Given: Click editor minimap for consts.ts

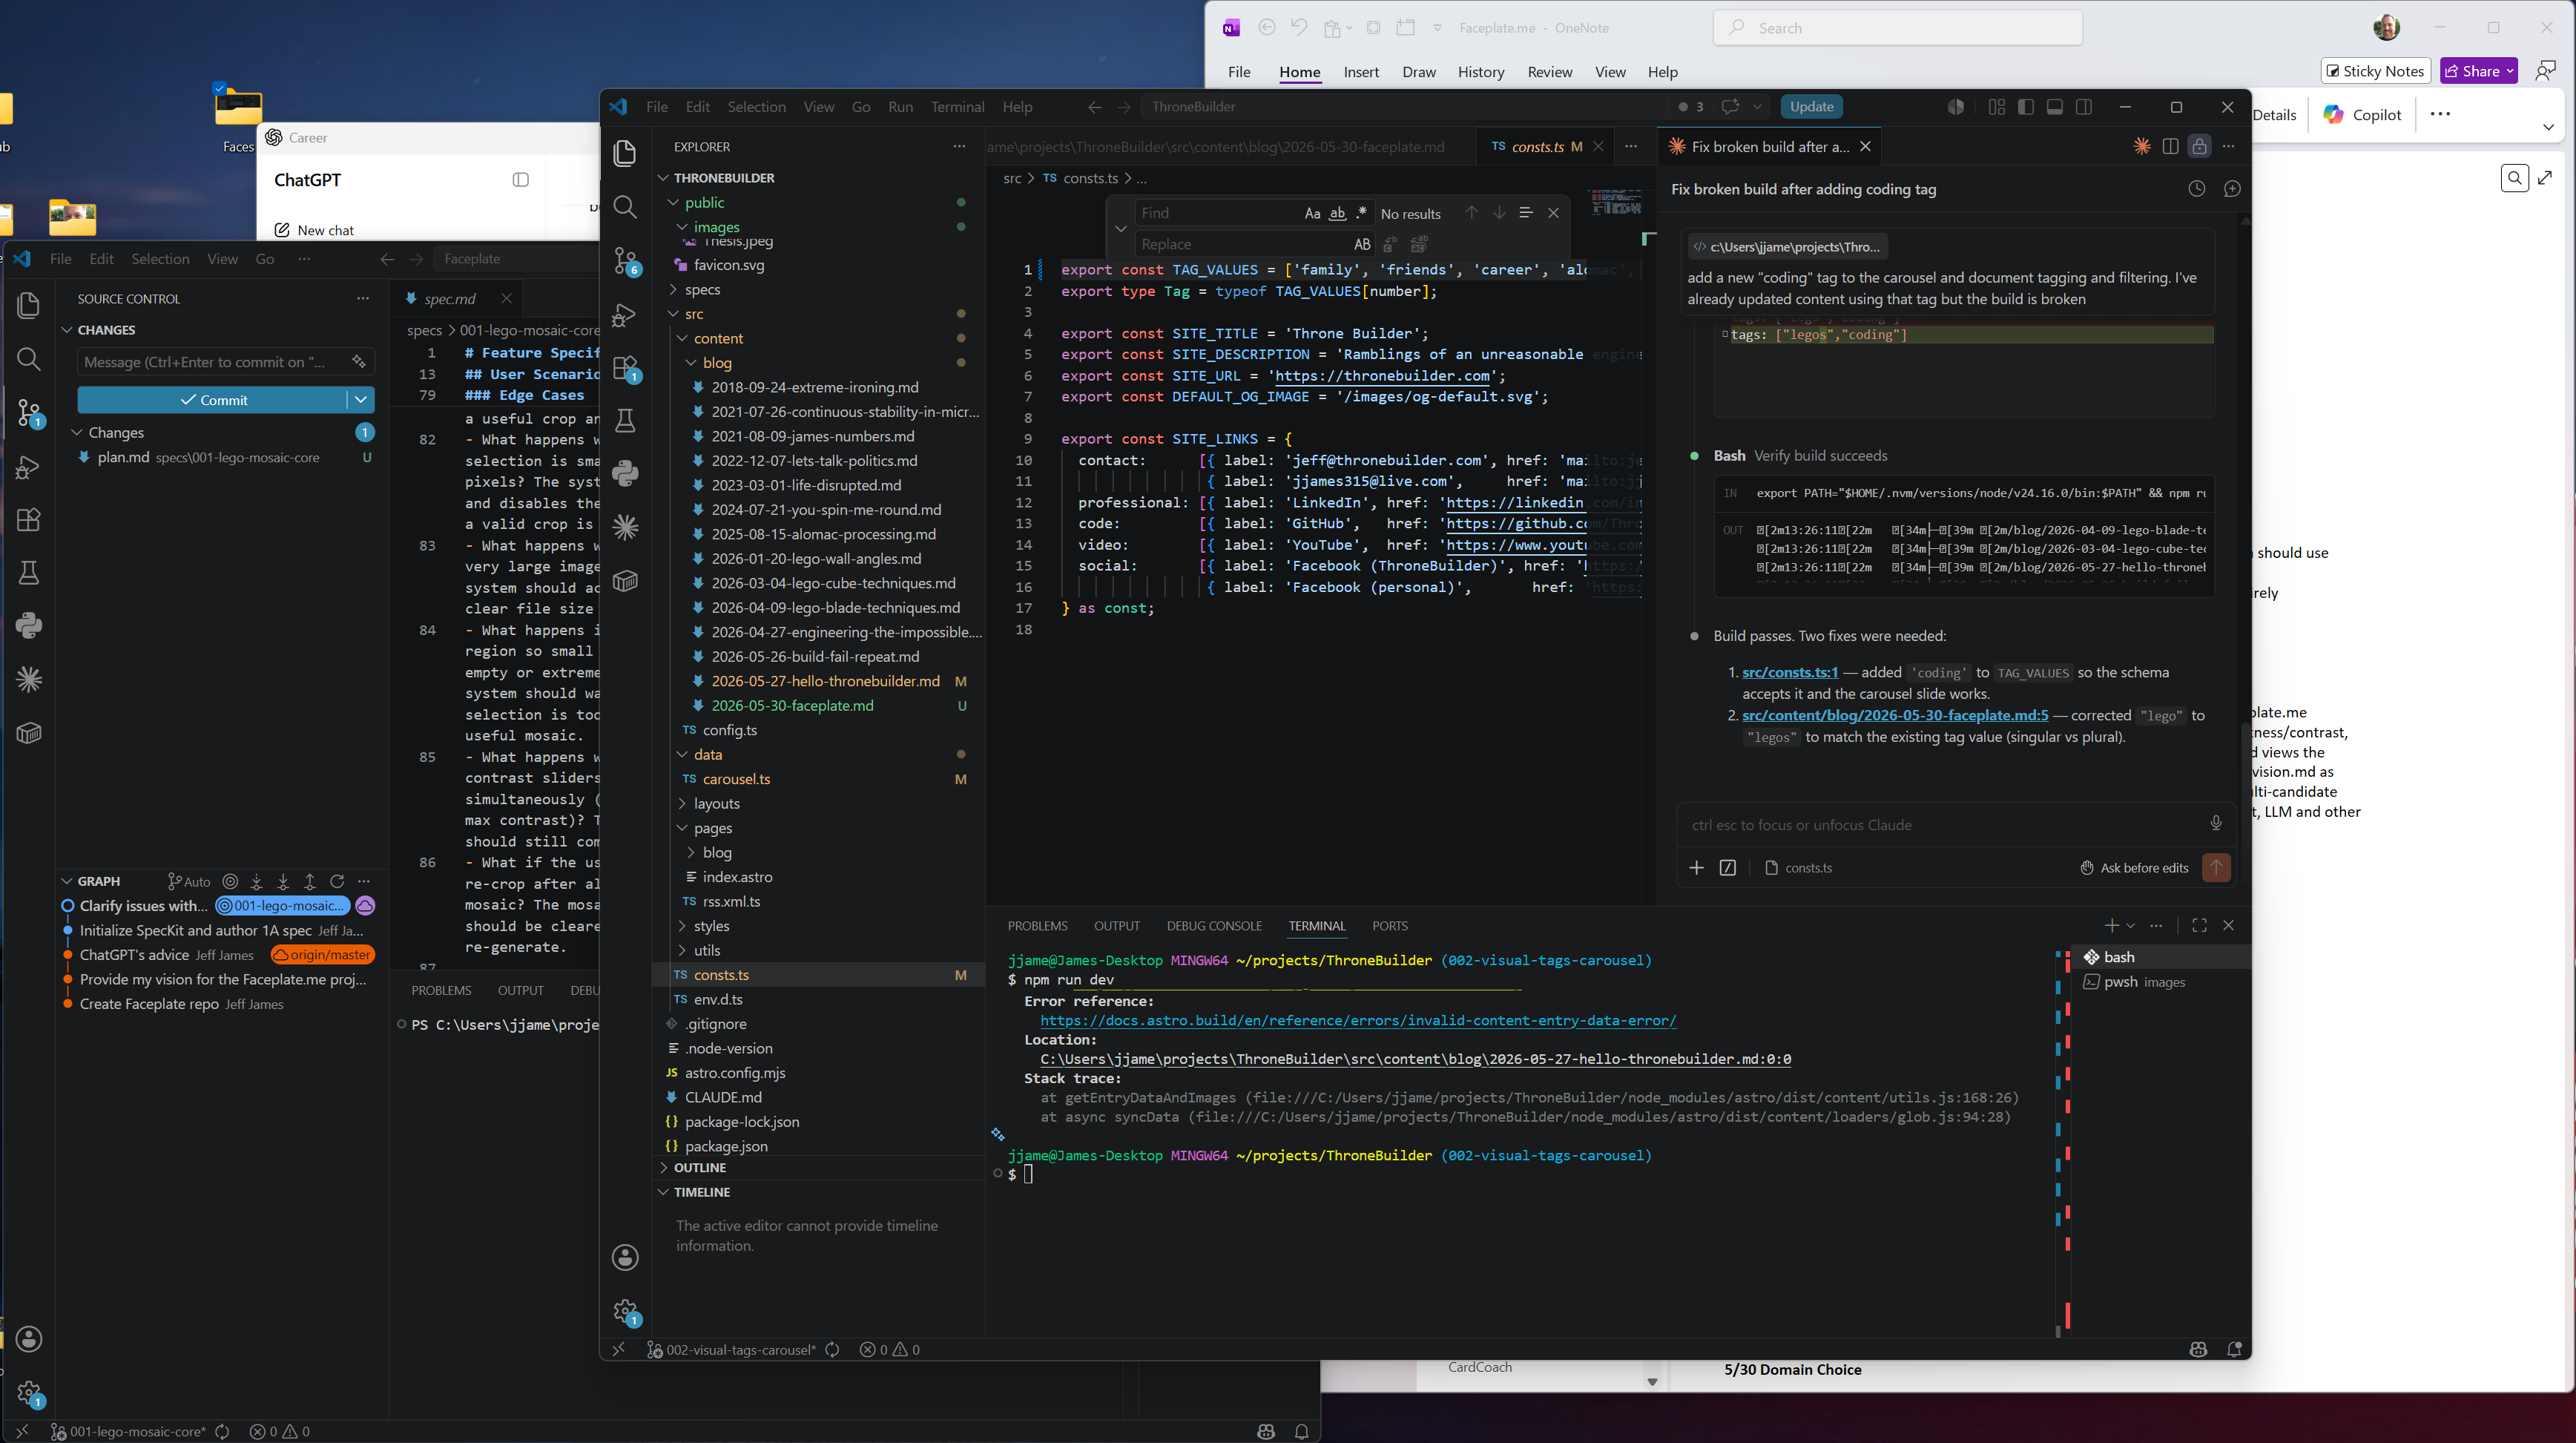Looking at the screenshot, I should pyautogui.click(x=1614, y=202).
